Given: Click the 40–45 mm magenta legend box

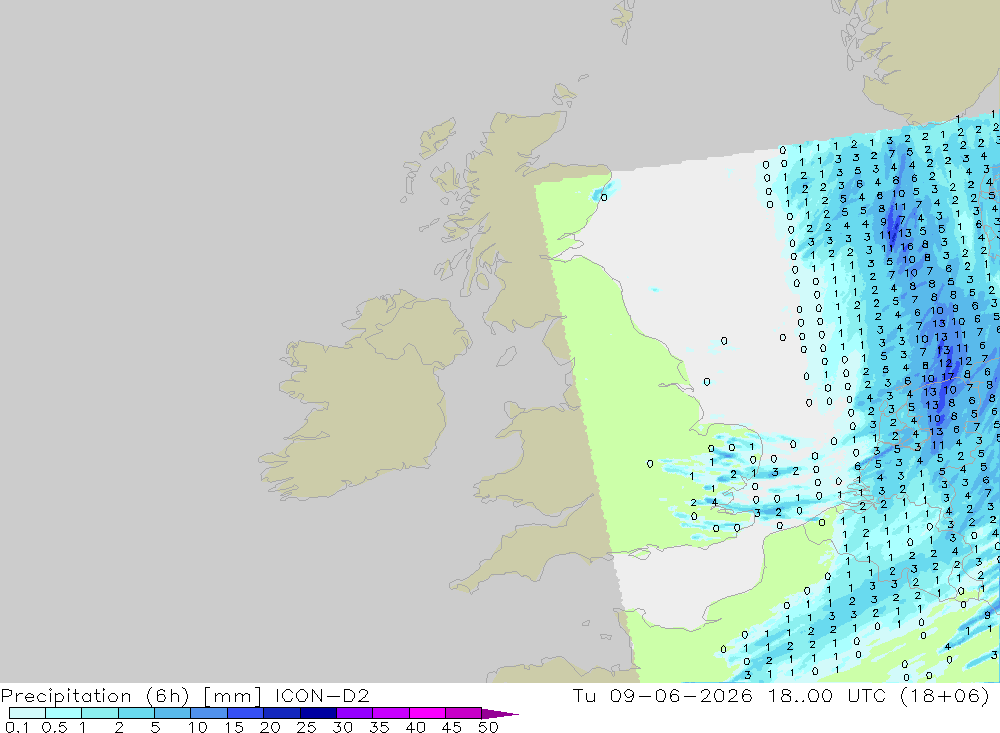Looking at the screenshot, I should [427, 713].
